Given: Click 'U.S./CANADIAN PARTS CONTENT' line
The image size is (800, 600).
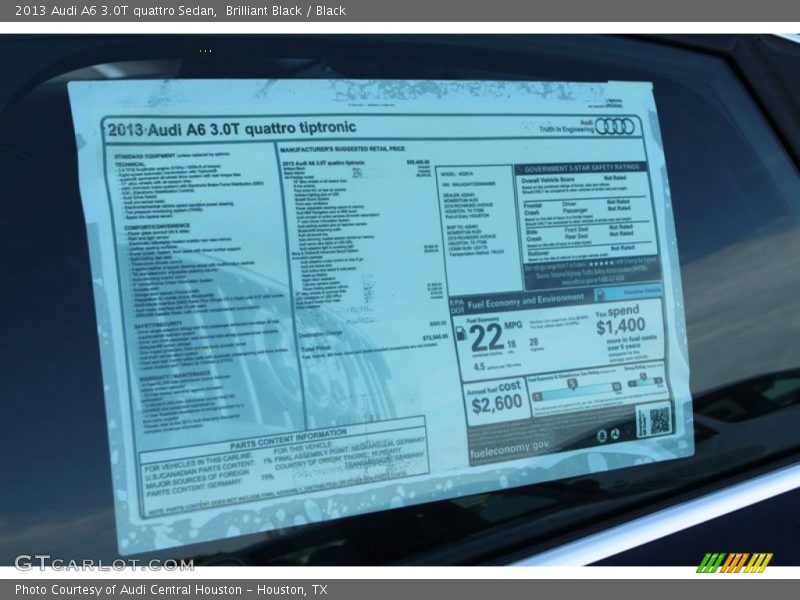Looking at the screenshot, I should pyautogui.click(x=200, y=471).
